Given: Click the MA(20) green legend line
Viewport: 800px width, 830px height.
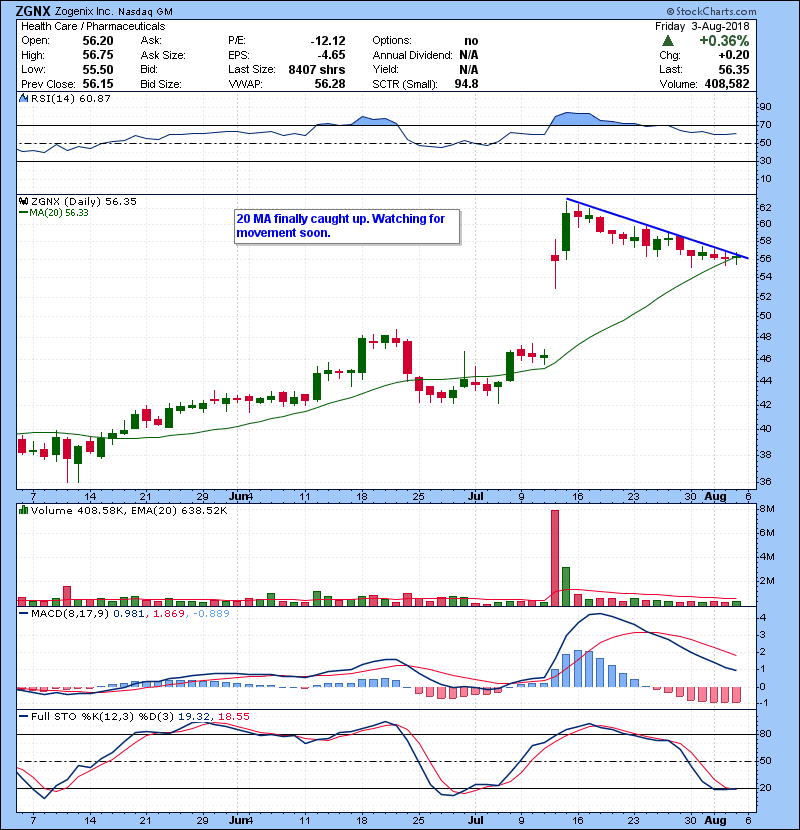Looking at the screenshot, I should (23, 213).
